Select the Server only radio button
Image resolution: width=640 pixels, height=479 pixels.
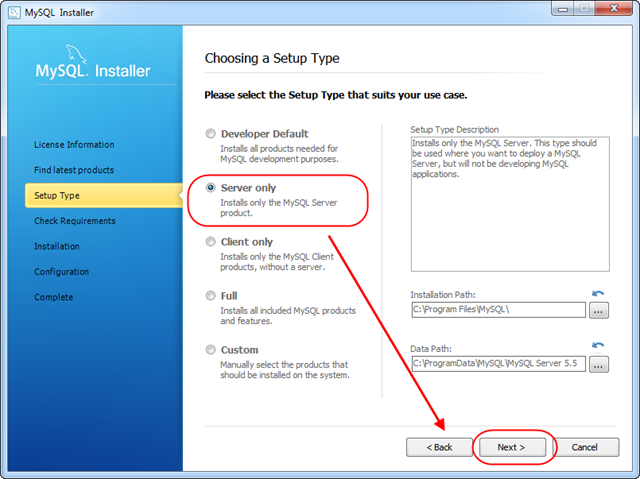coord(210,188)
